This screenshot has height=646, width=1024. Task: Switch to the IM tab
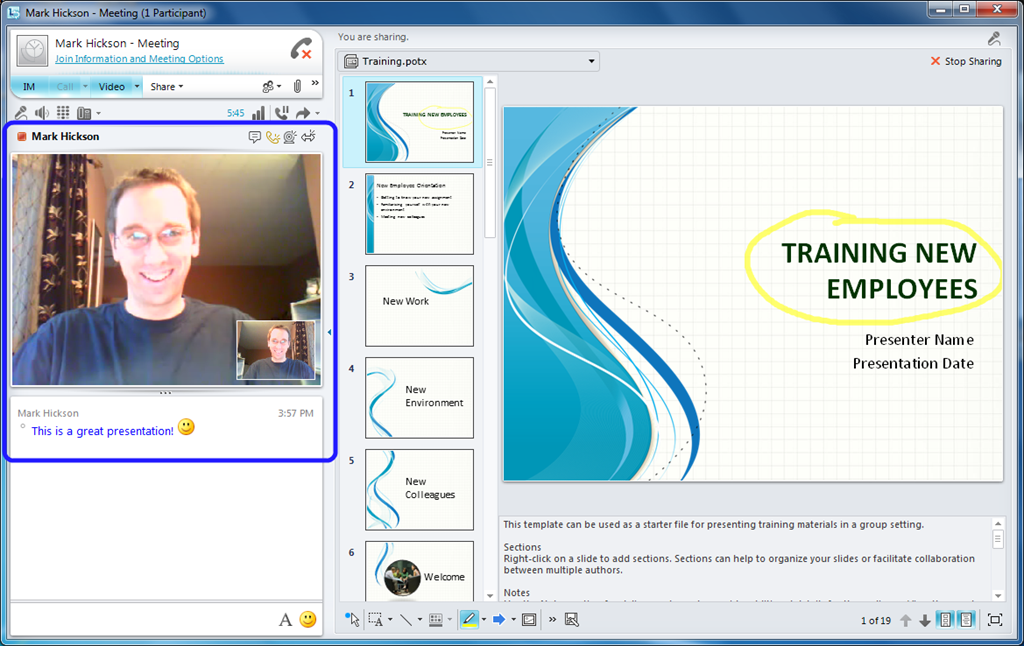click(x=29, y=86)
